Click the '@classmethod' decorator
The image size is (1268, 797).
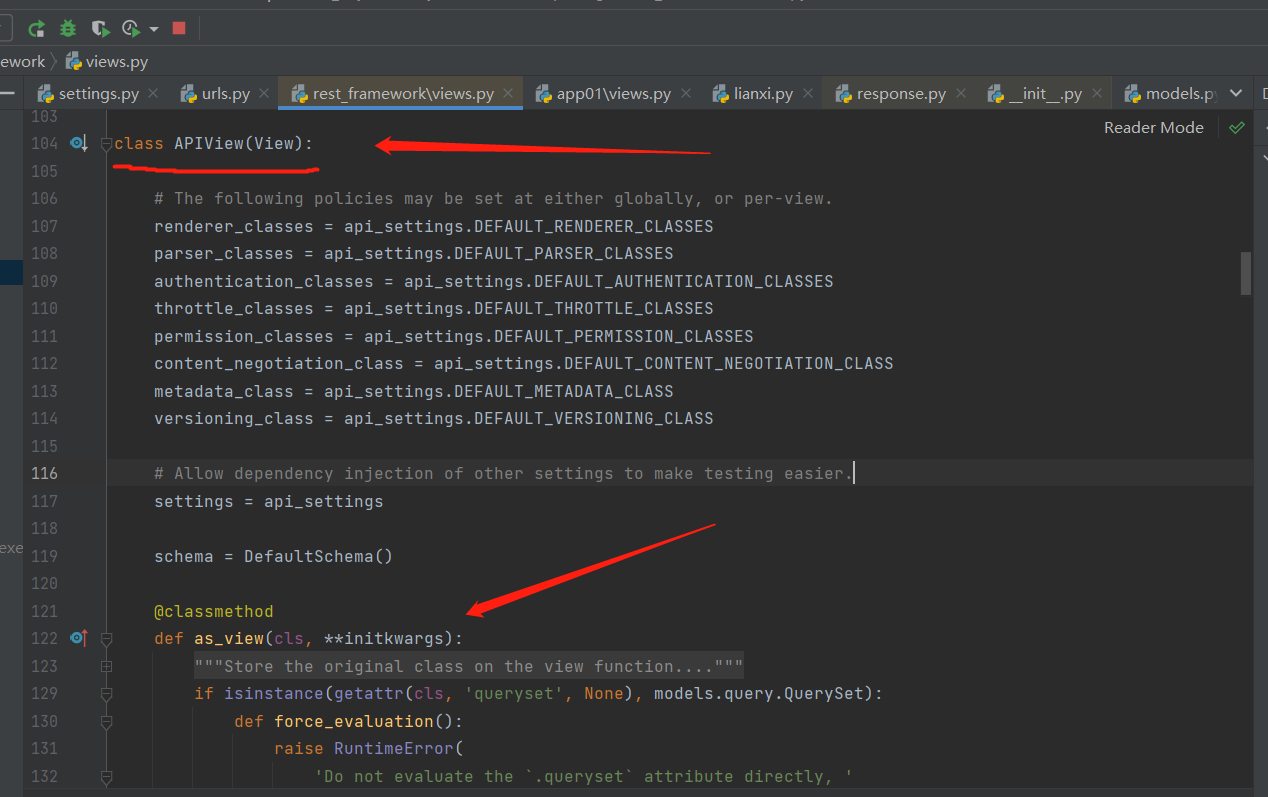pos(213,611)
